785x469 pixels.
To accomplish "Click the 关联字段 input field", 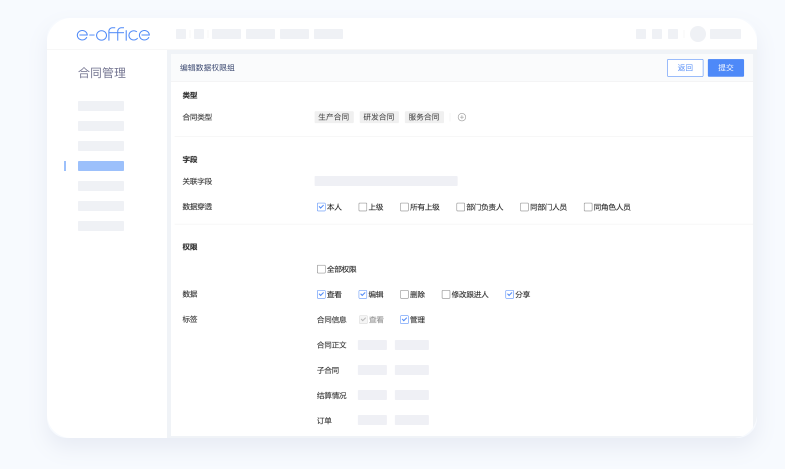I will point(386,181).
